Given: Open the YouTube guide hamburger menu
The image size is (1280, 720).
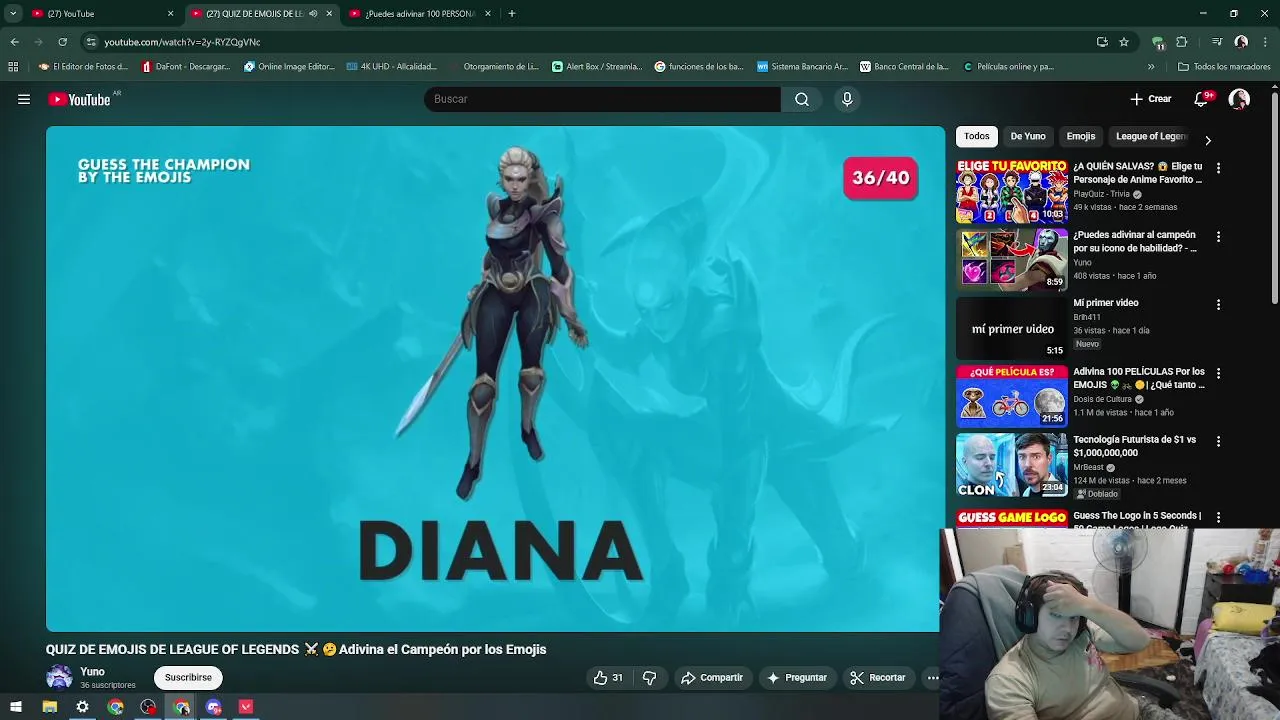Looking at the screenshot, I should click(24, 99).
